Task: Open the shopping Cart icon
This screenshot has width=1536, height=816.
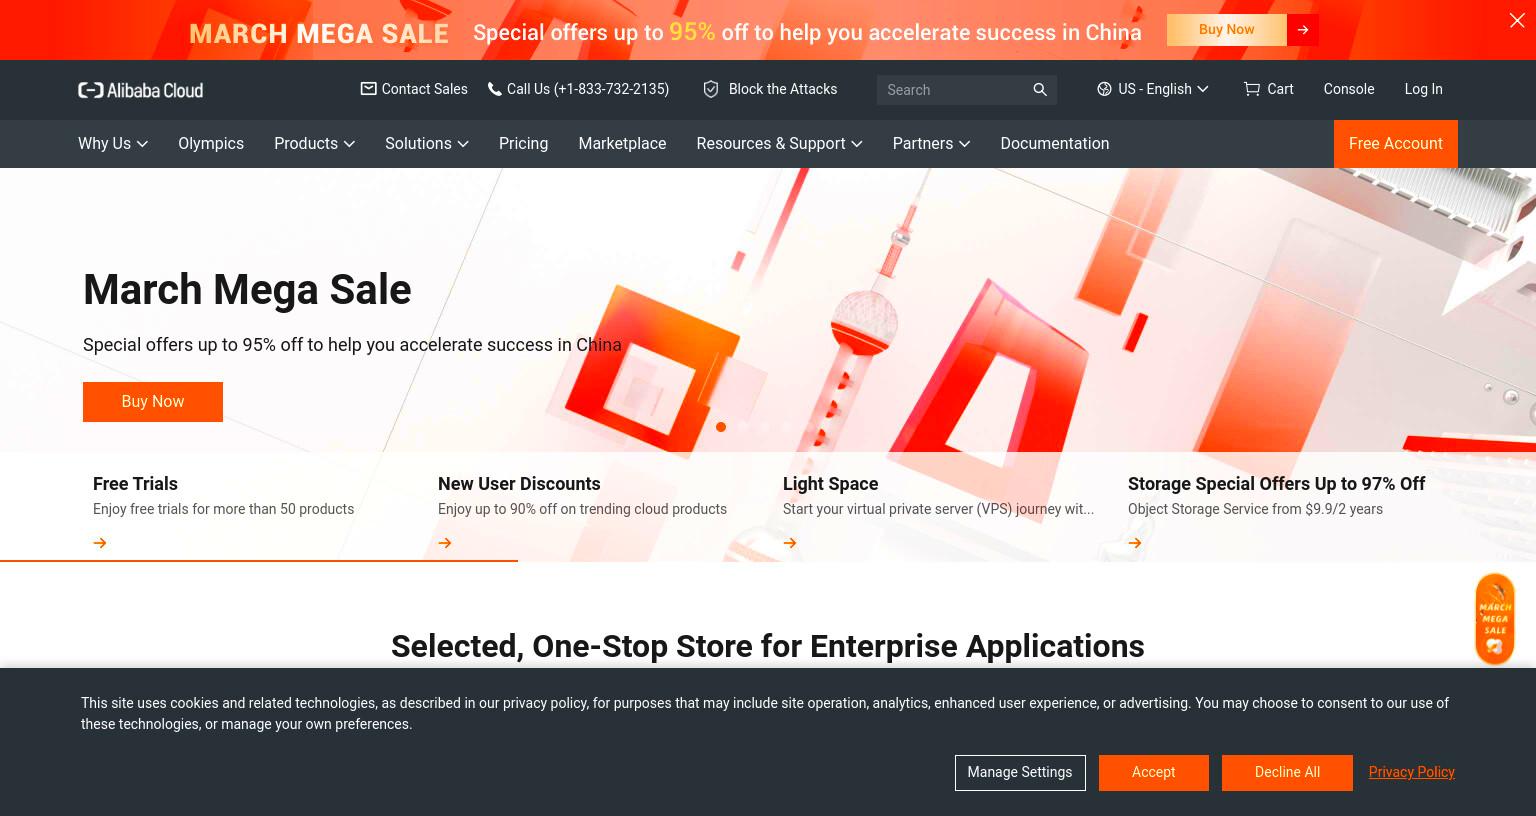Action: click(1251, 89)
